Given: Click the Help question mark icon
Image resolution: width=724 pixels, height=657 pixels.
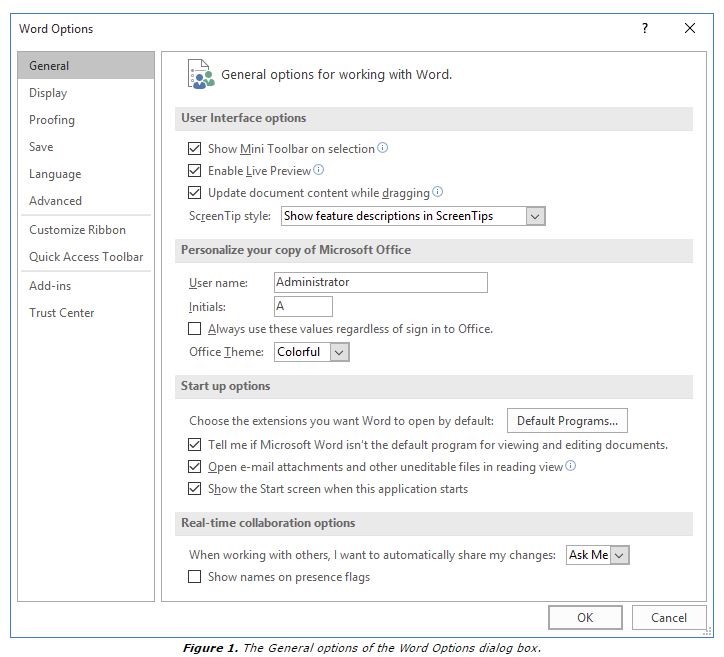Looking at the screenshot, I should coord(645,28).
